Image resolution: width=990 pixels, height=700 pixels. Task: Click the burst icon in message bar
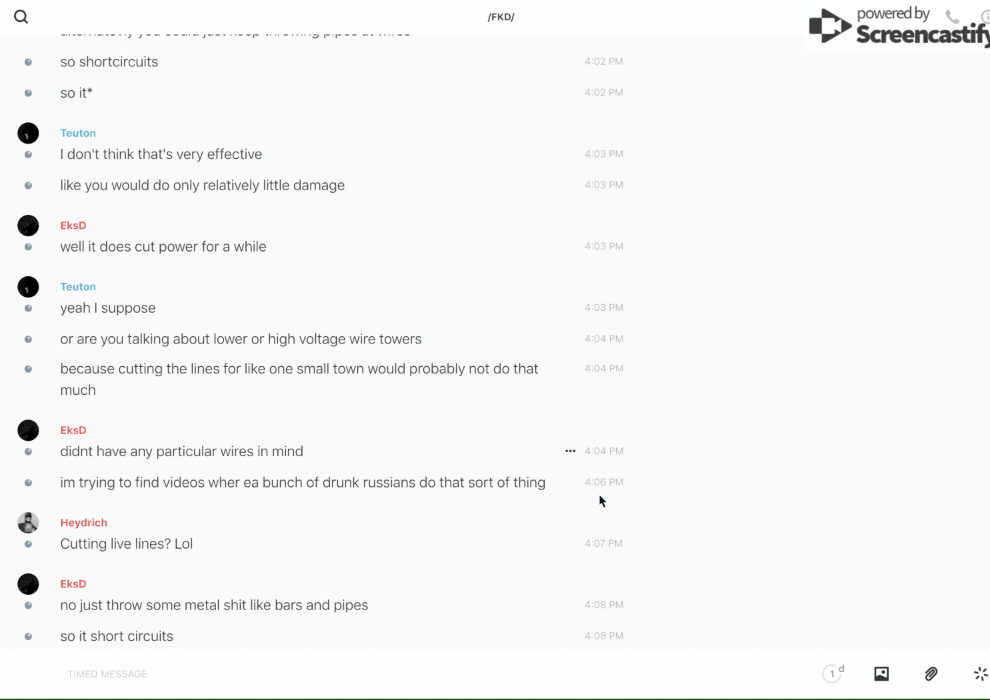pos(980,674)
